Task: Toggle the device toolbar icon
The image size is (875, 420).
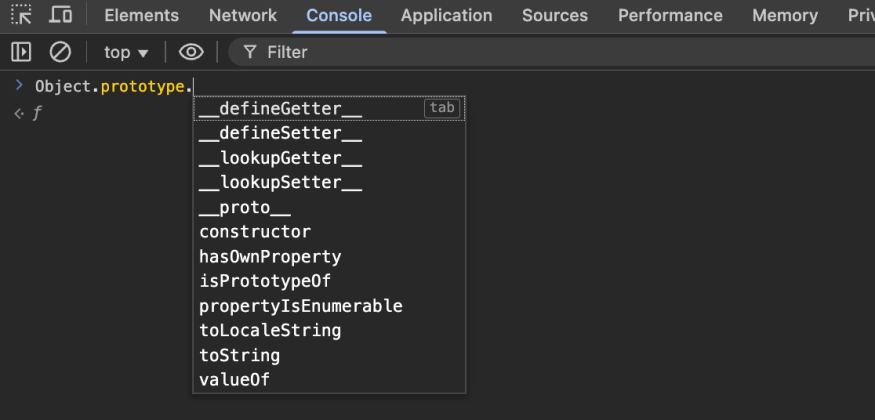Action: [x=60, y=15]
